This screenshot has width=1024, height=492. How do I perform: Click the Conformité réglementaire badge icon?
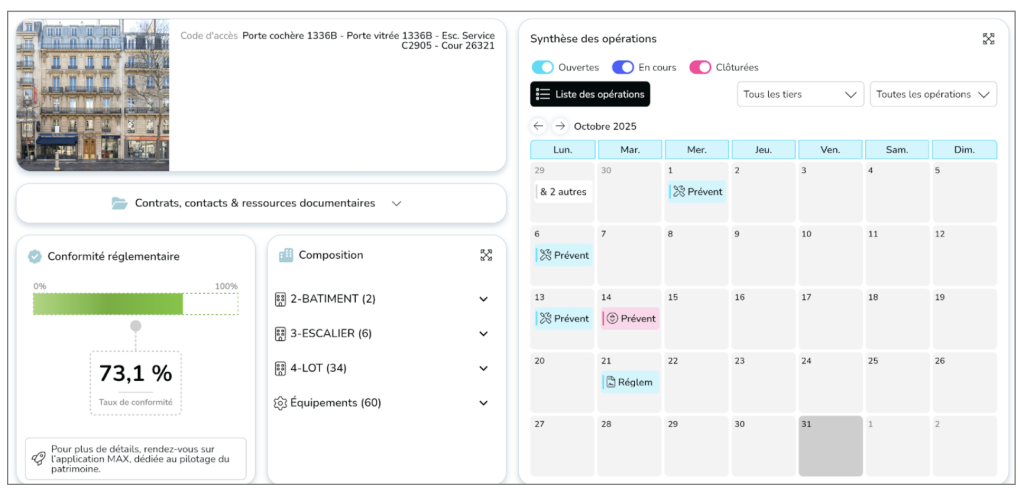point(35,257)
